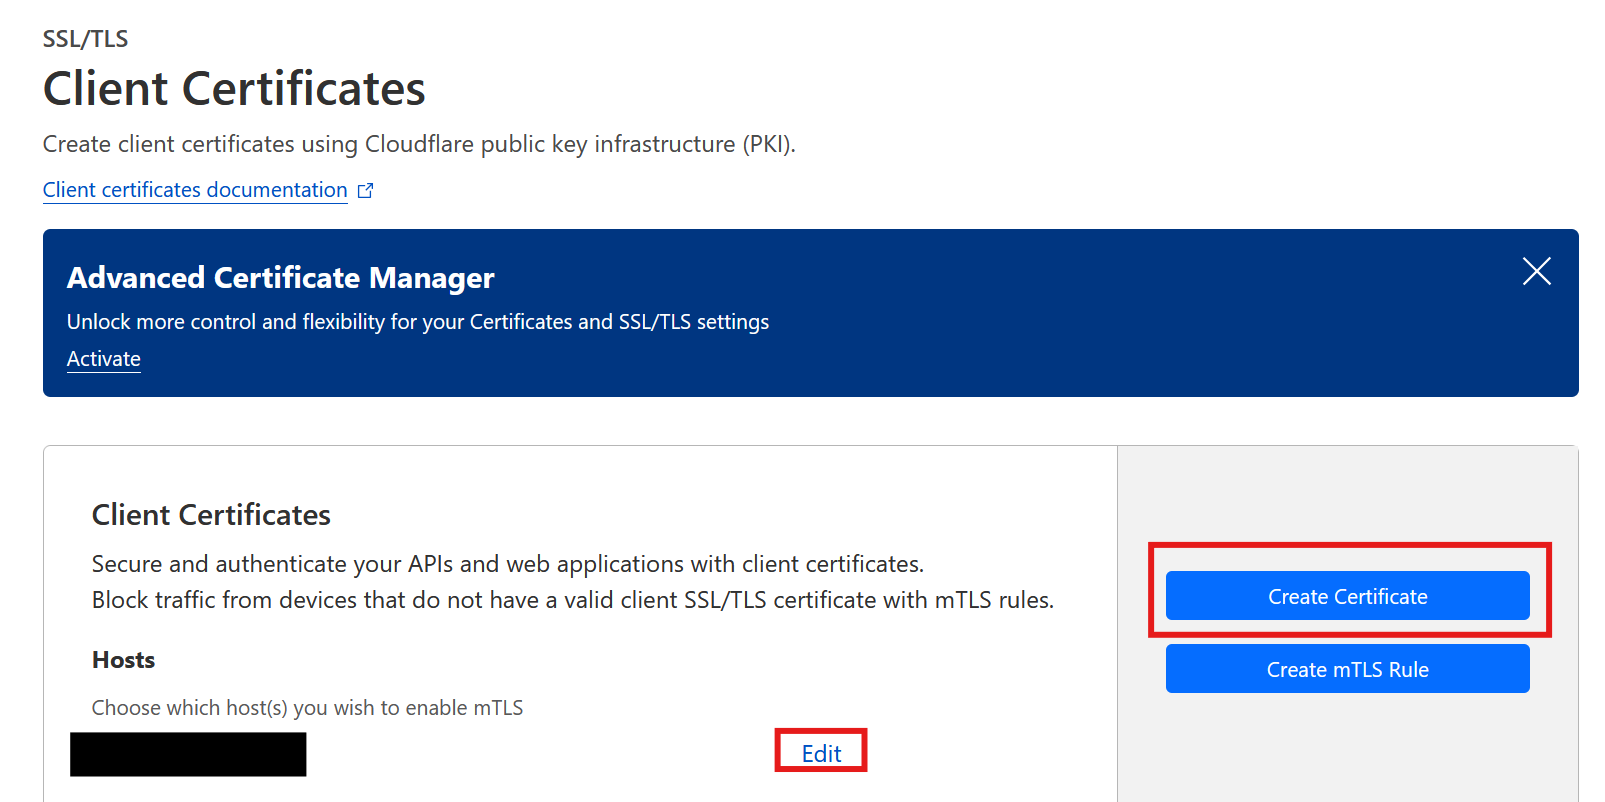Click the Create mTLS Rule button
The height and width of the screenshot is (802, 1605).
[1347, 669]
